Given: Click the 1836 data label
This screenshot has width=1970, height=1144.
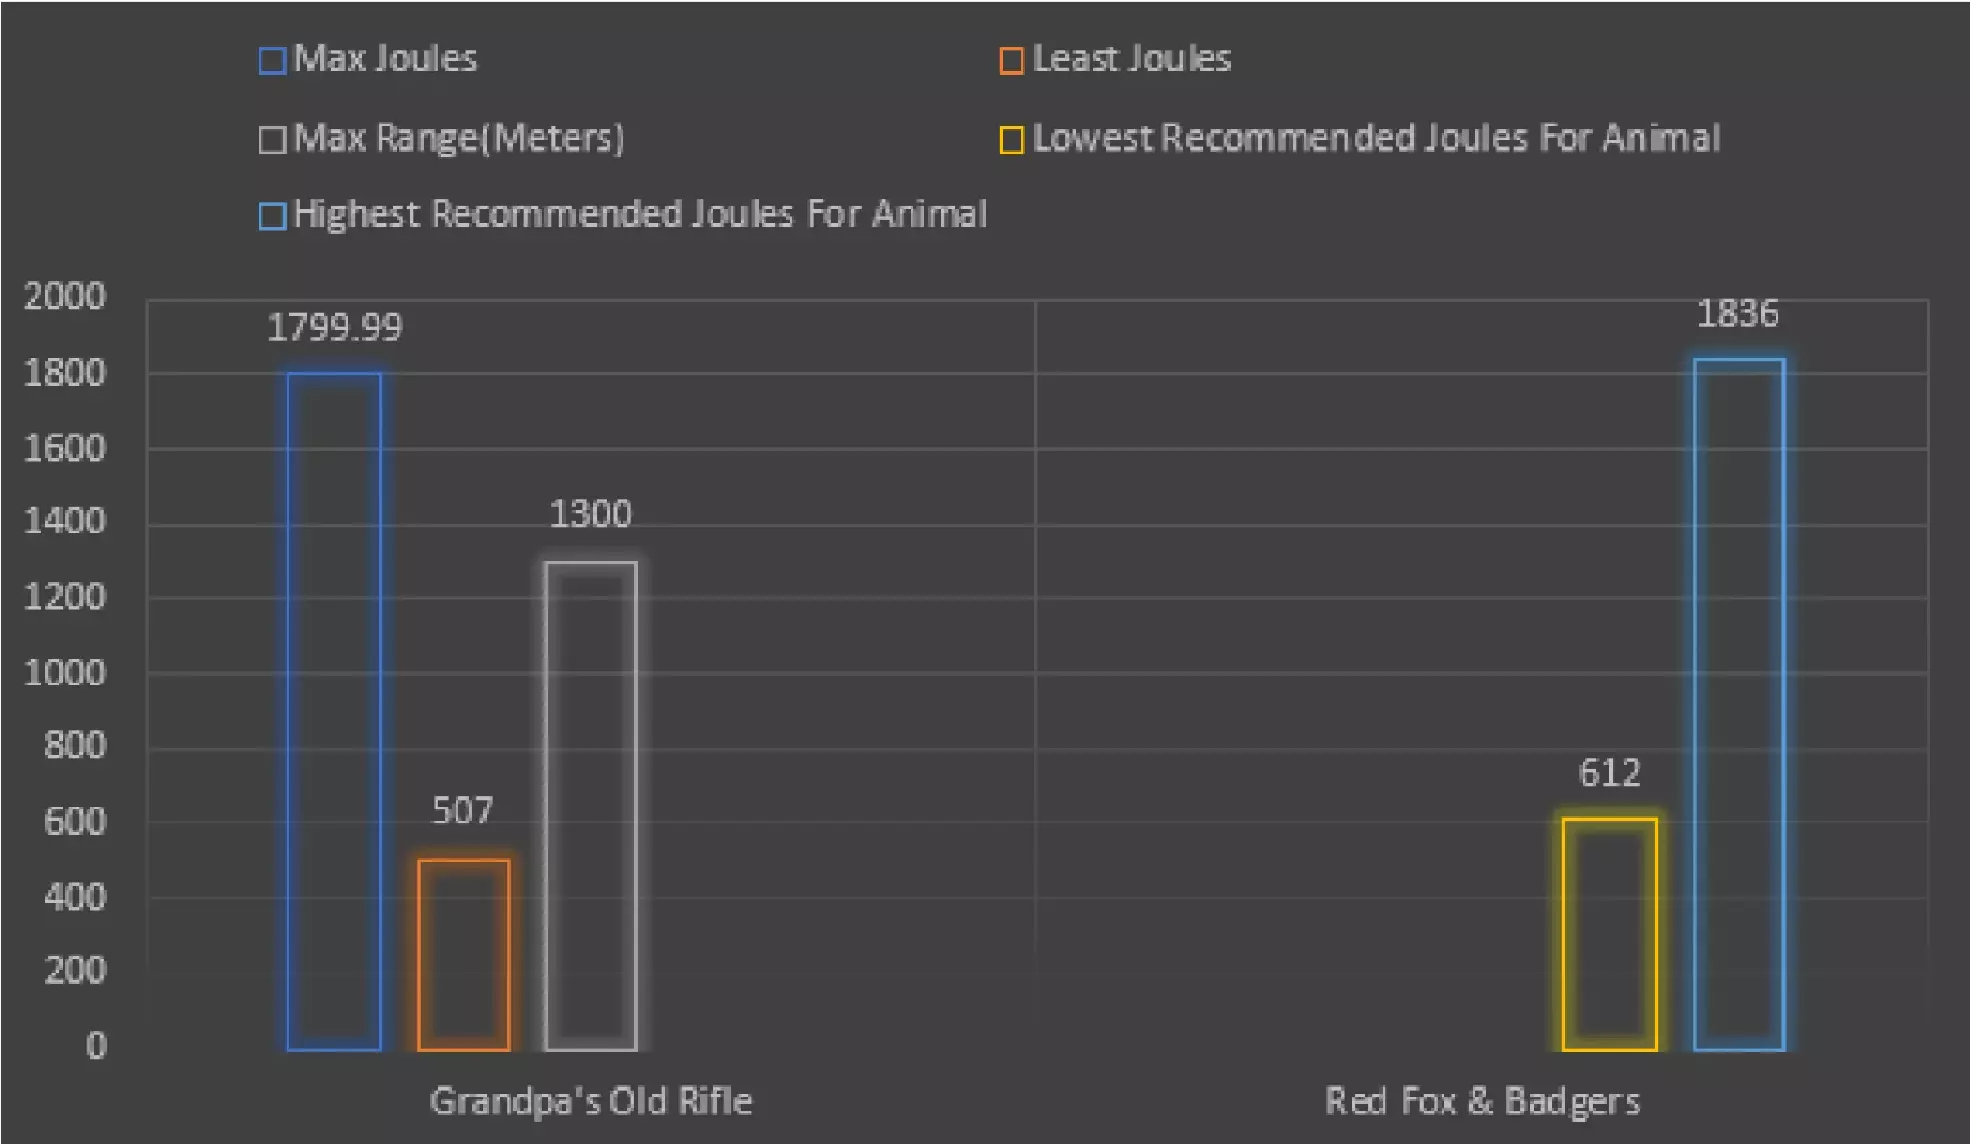Looking at the screenshot, I should tap(1737, 314).
